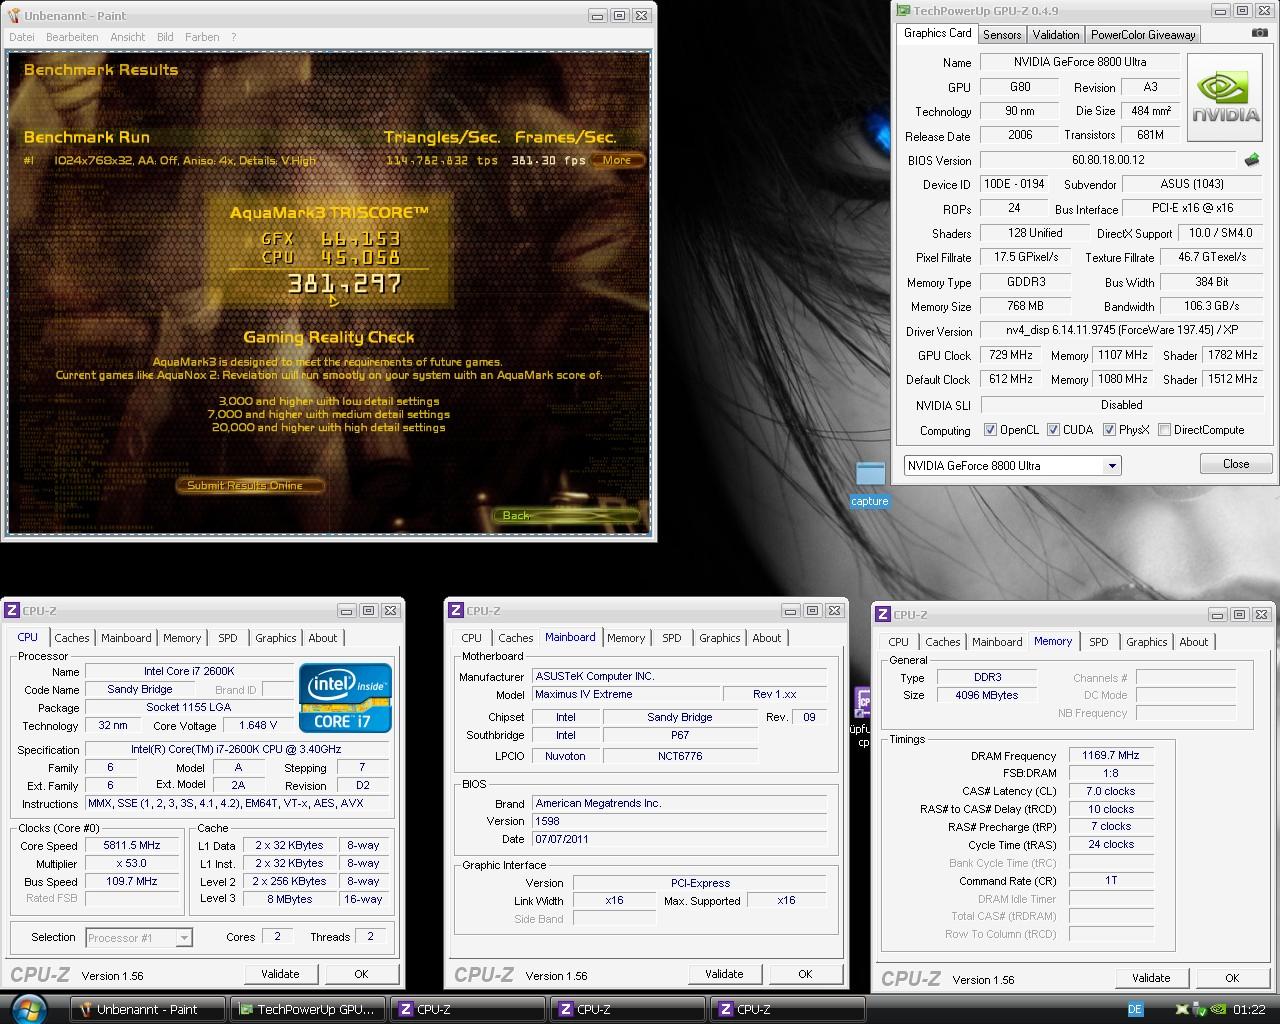Open the capture folder on the desktop

(x=870, y=484)
